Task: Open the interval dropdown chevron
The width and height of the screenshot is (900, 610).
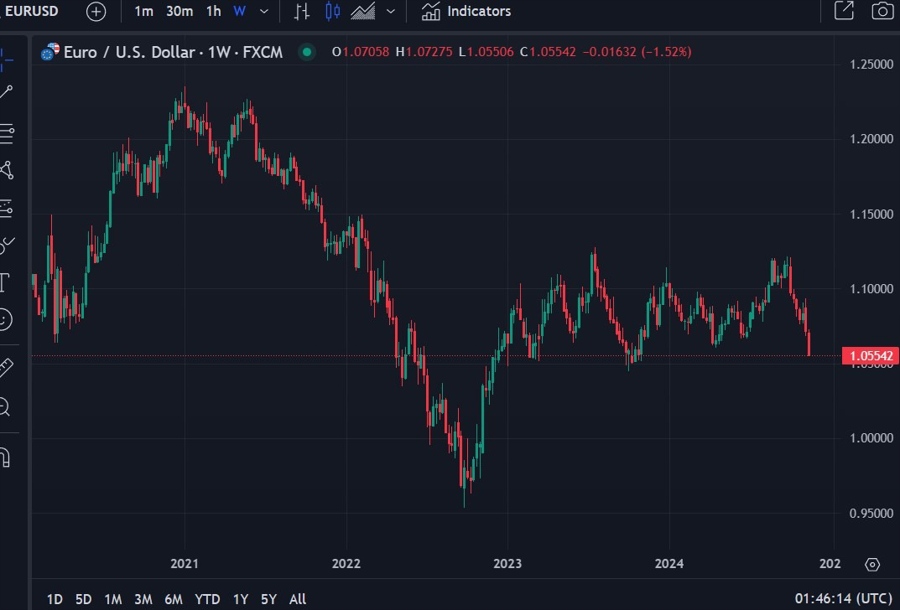Action: coord(262,12)
